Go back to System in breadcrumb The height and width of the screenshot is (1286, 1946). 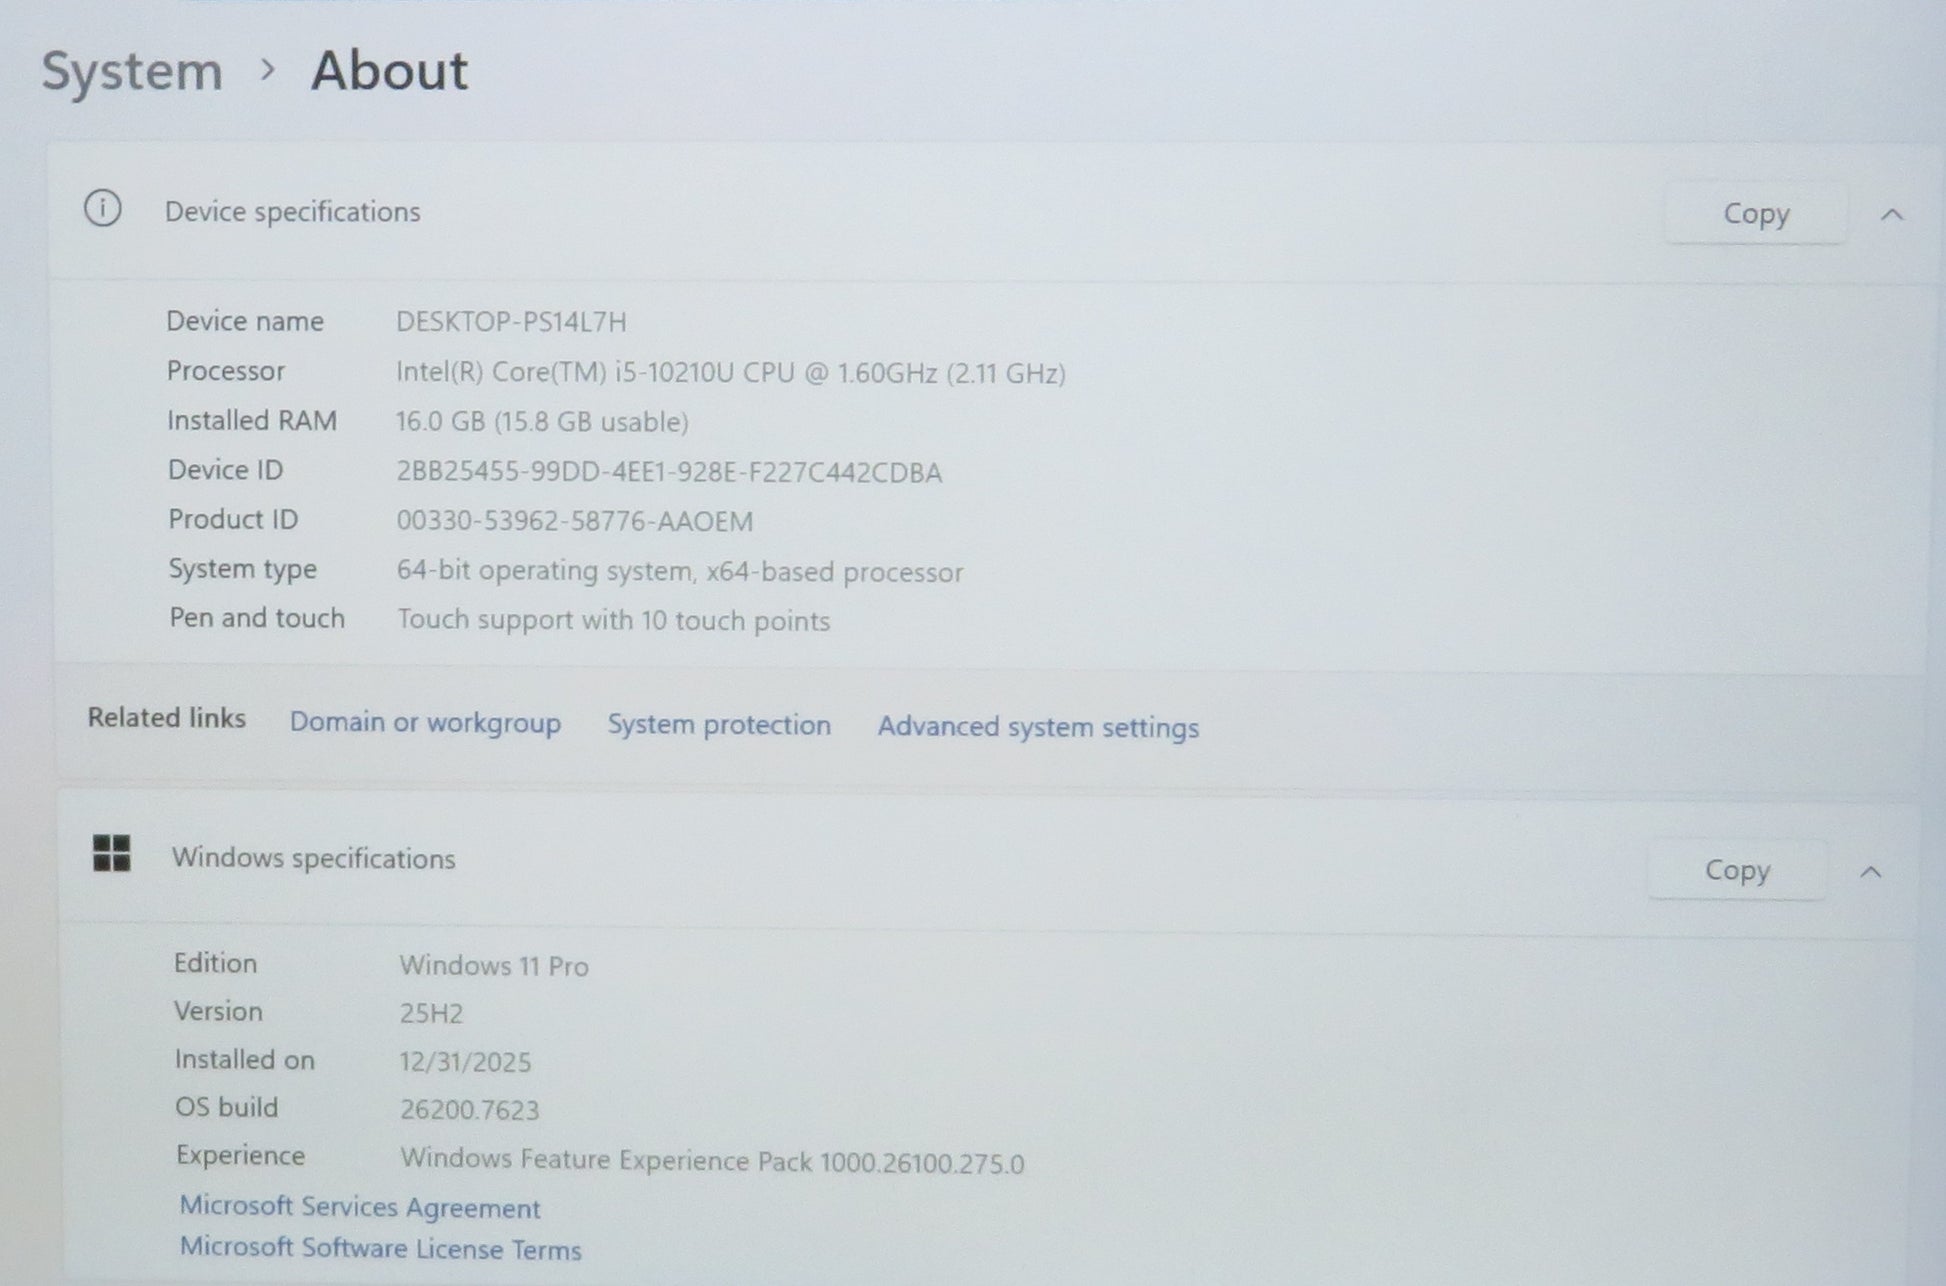coord(132,71)
